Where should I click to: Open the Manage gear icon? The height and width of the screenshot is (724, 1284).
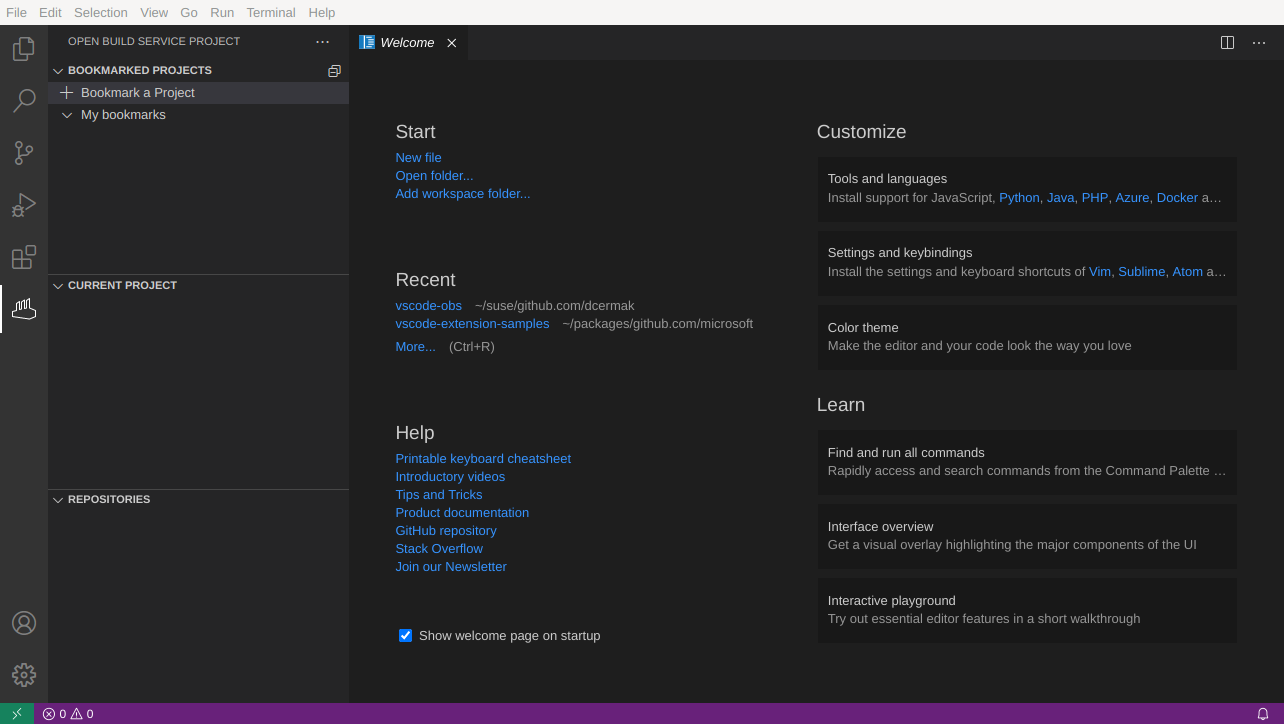coord(24,675)
